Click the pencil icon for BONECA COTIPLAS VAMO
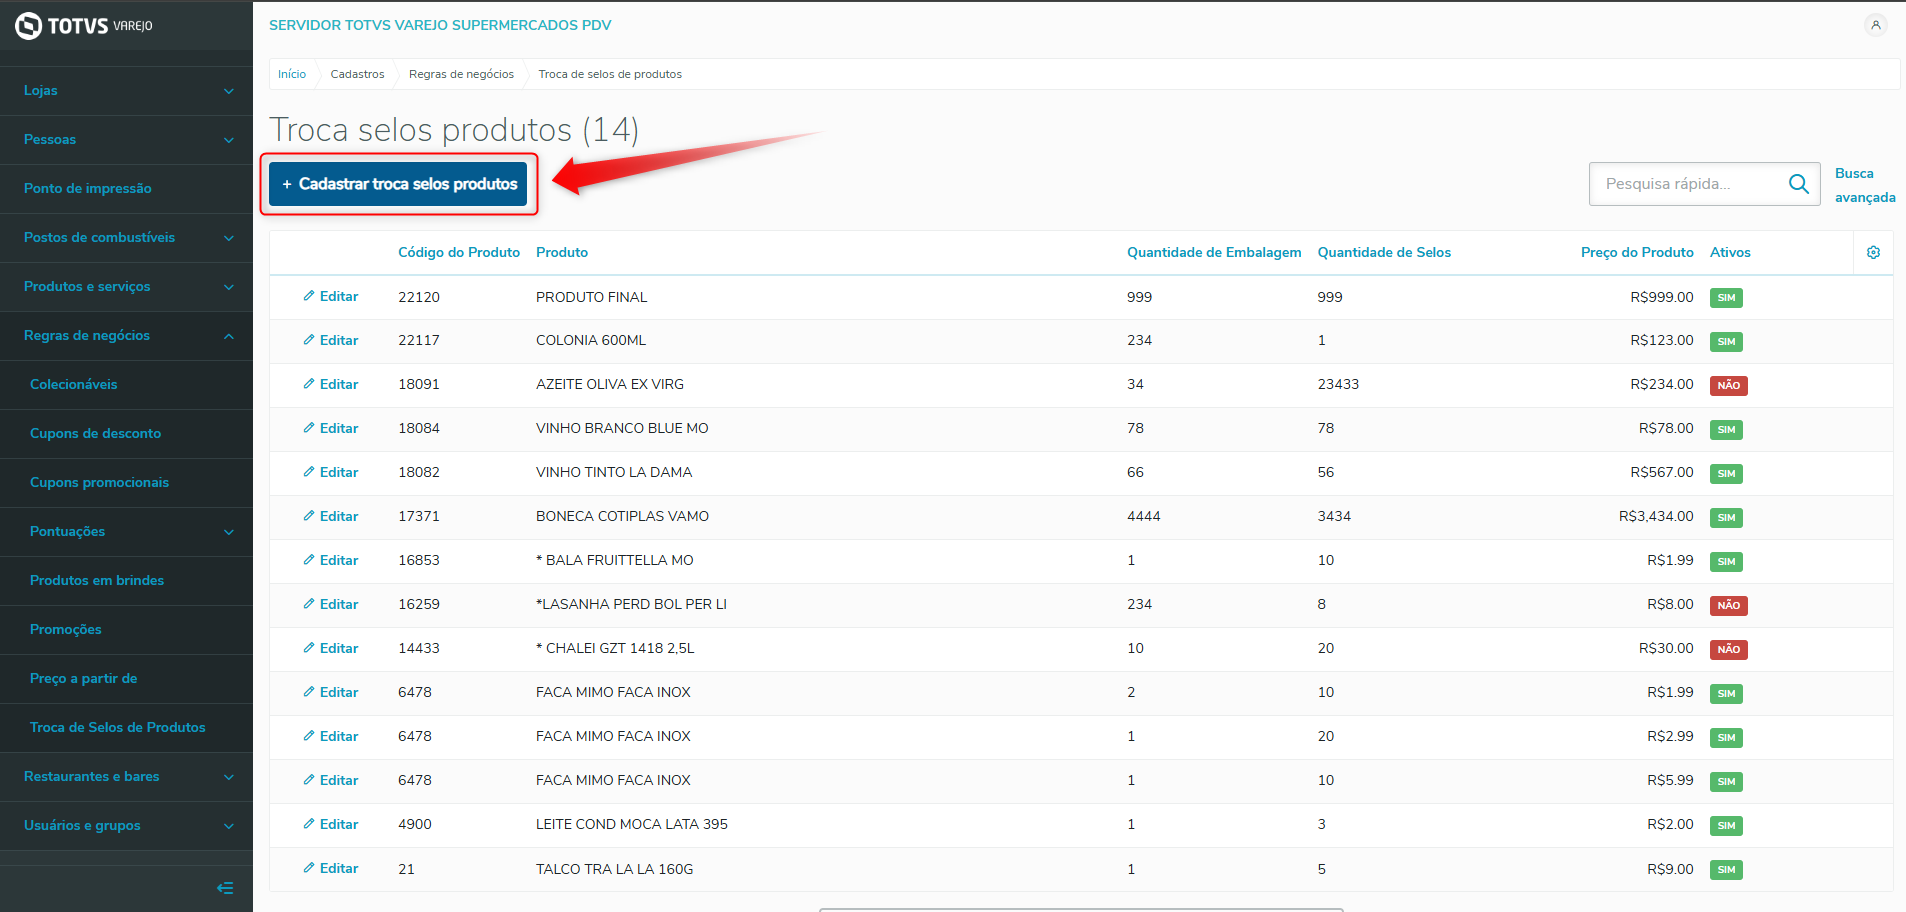Viewport: 1906px width, 912px height. (309, 516)
